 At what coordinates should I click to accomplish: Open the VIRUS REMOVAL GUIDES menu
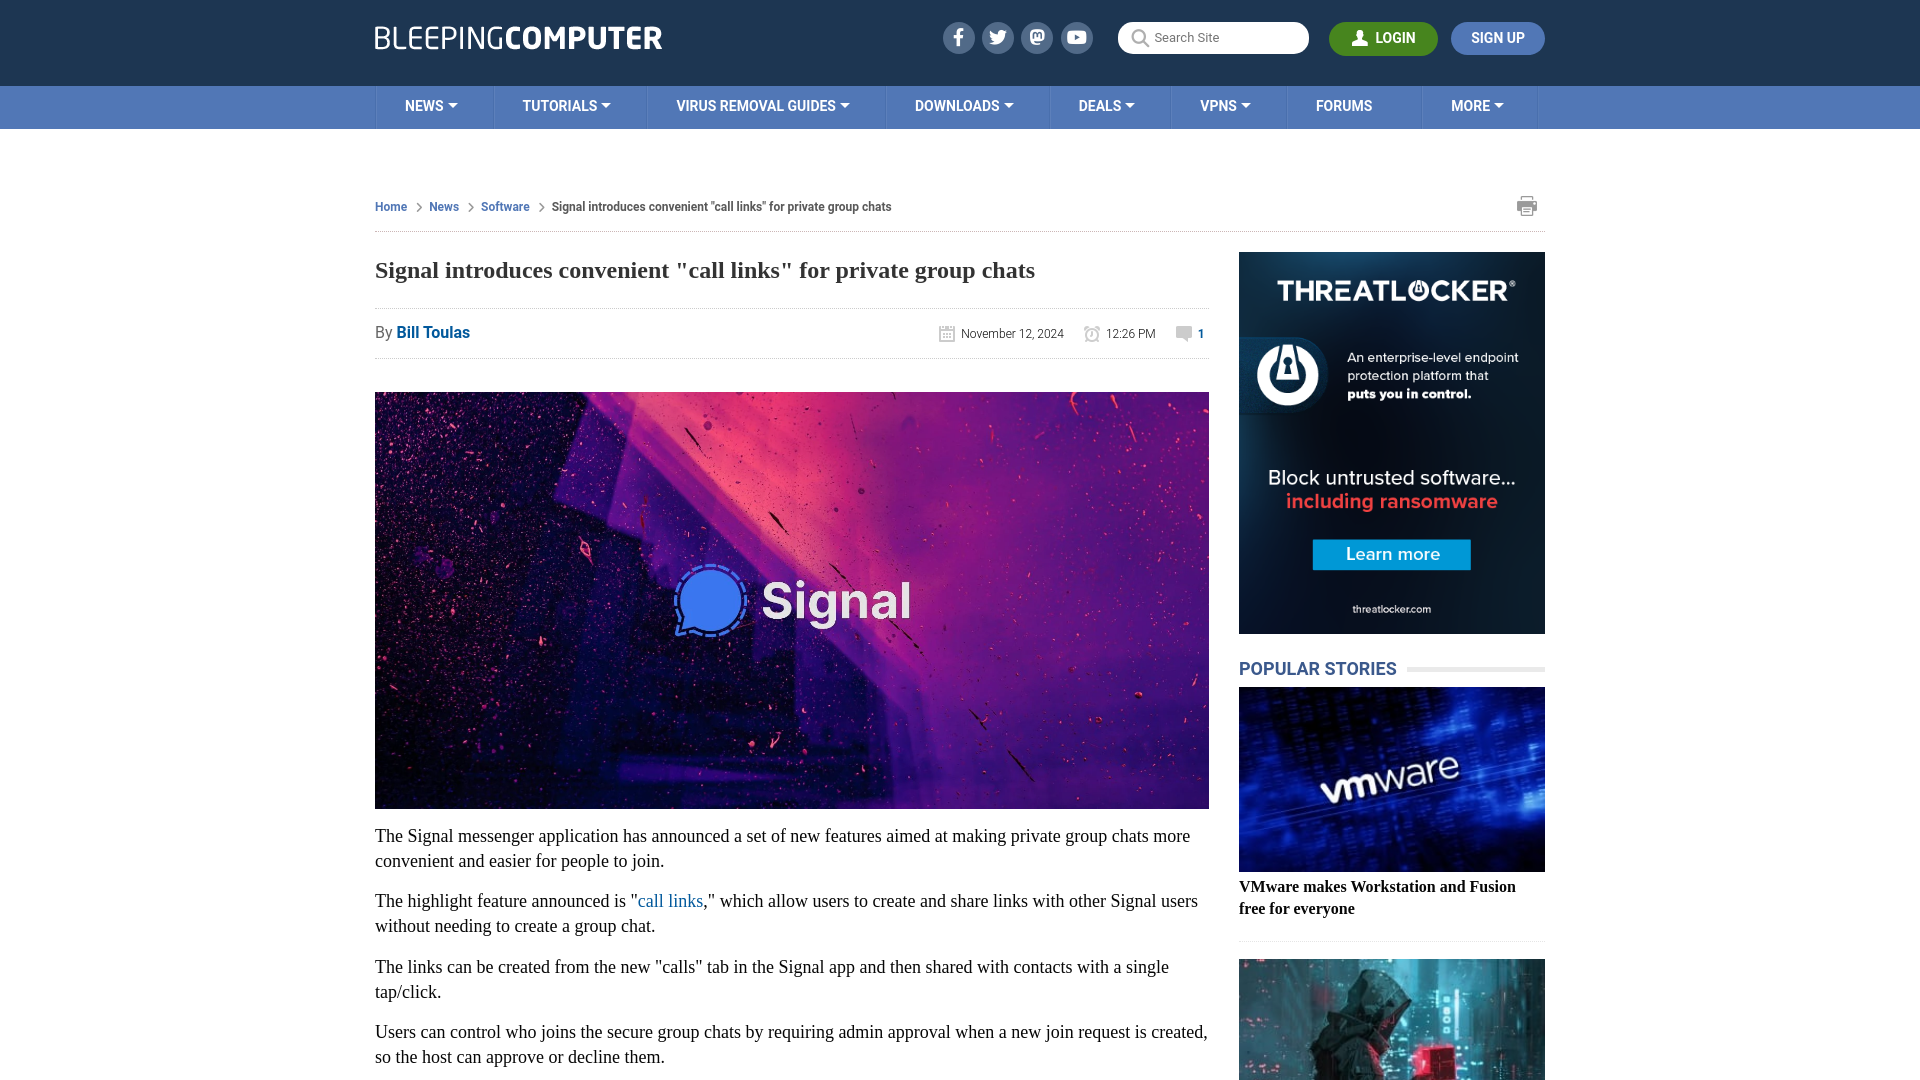point(762,105)
